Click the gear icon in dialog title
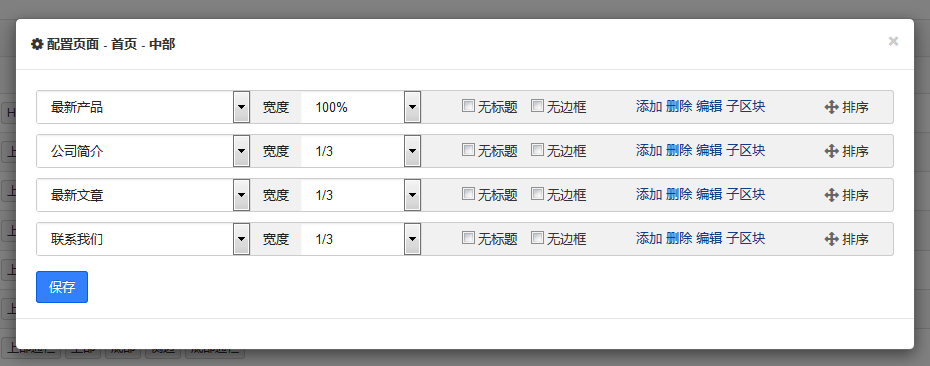 tap(37, 44)
